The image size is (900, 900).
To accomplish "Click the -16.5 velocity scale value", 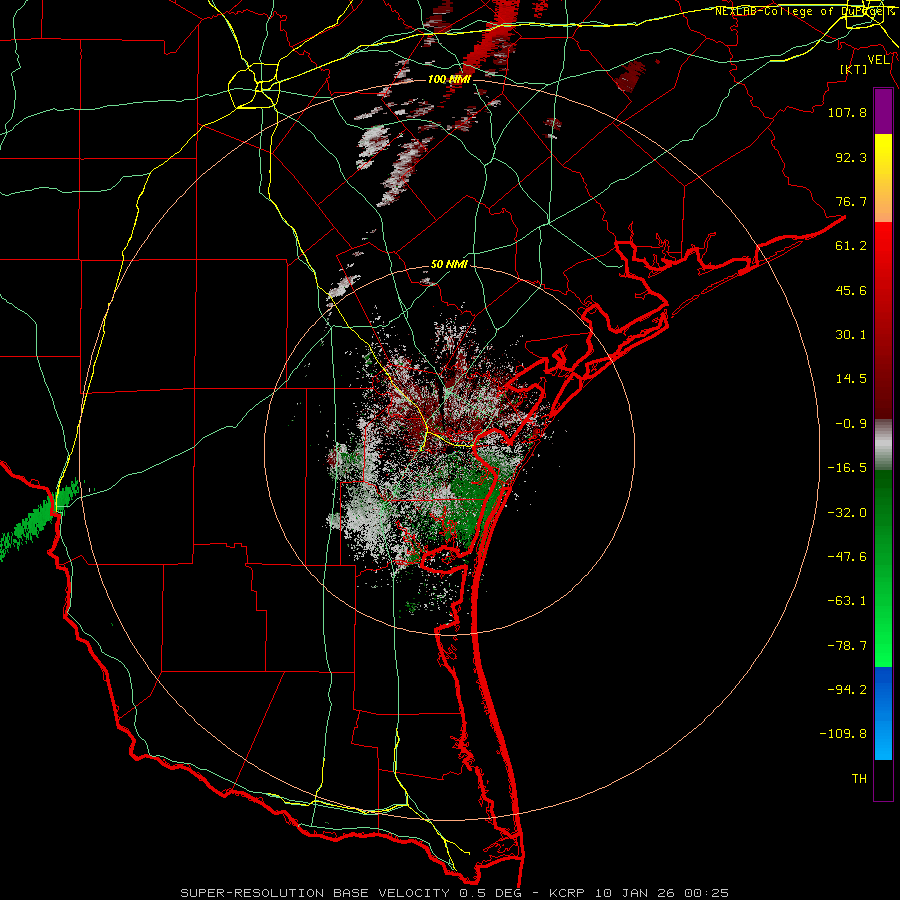I will (x=847, y=468).
